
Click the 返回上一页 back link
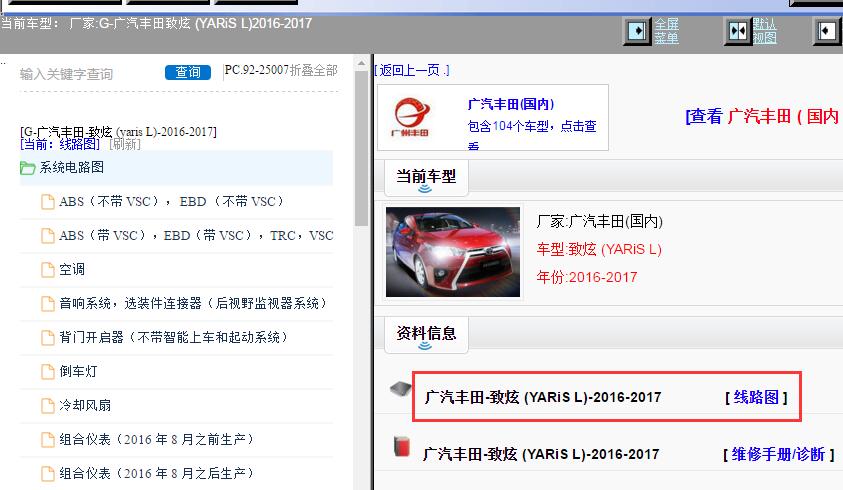coord(412,70)
